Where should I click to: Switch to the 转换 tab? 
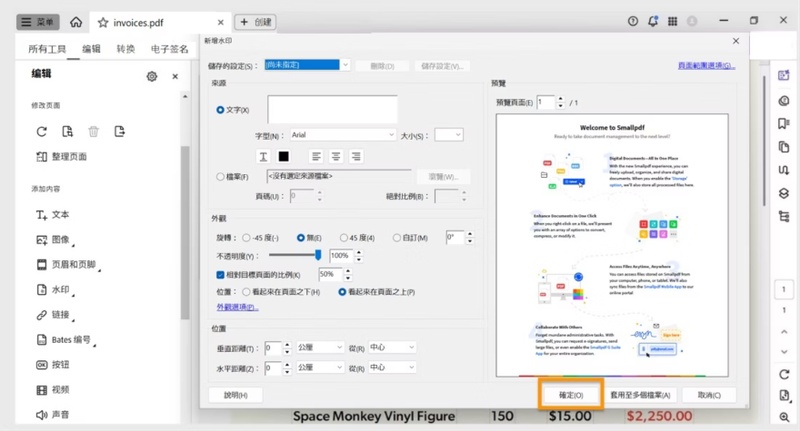(126, 49)
